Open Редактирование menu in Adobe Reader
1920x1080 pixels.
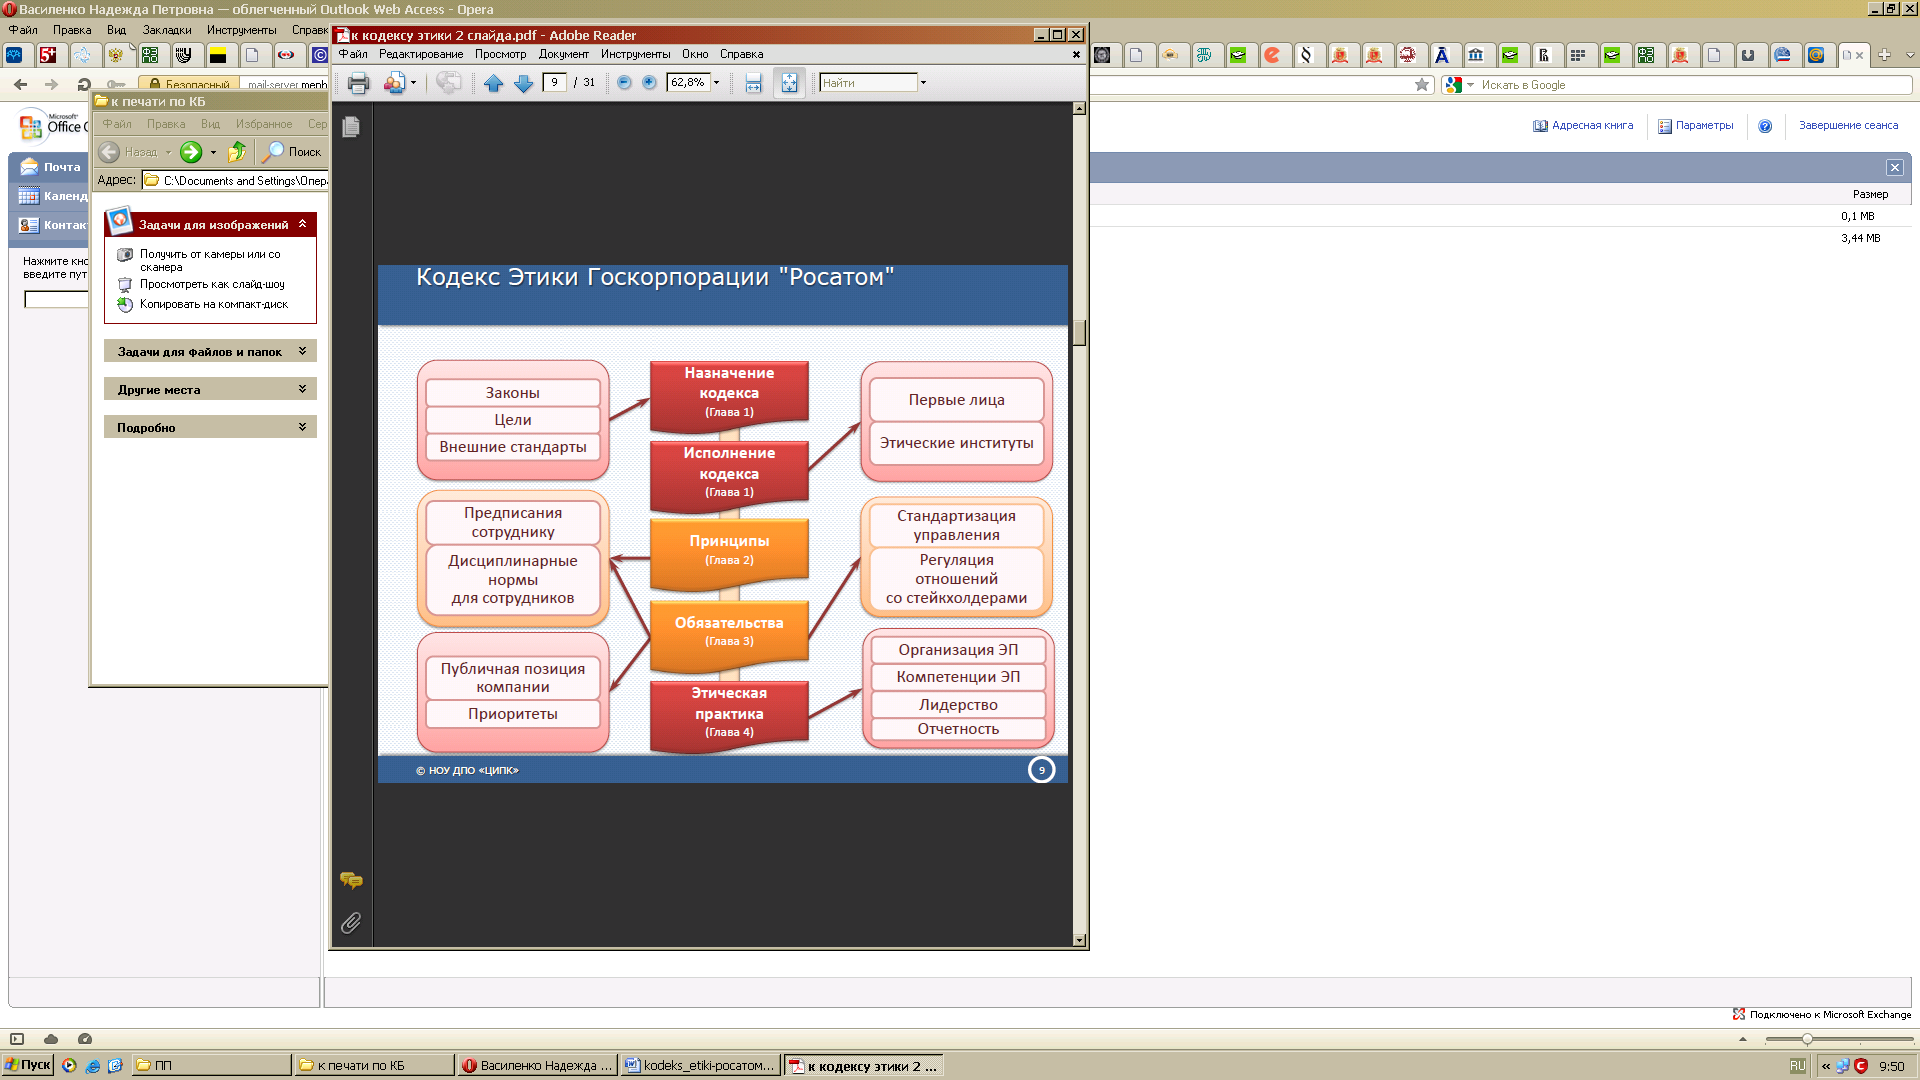click(x=421, y=54)
